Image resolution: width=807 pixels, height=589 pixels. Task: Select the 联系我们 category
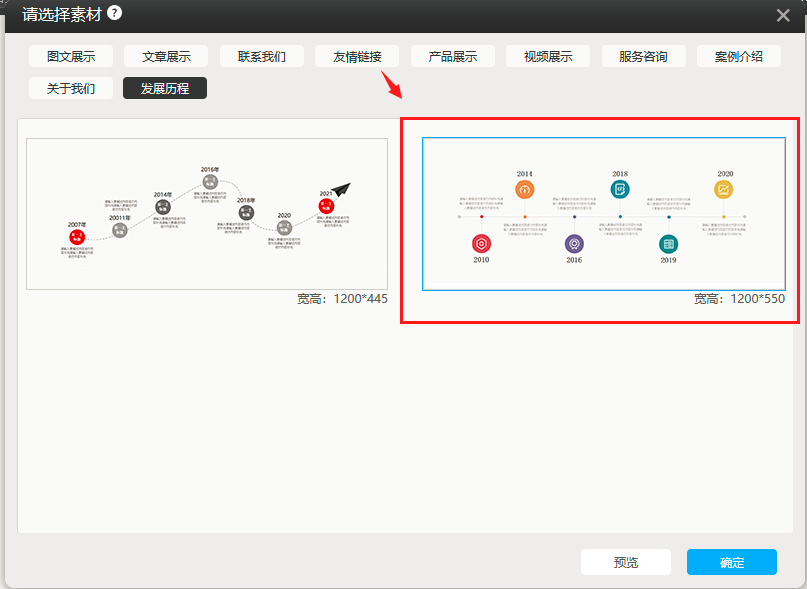pyautogui.click(x=262, y=56)
